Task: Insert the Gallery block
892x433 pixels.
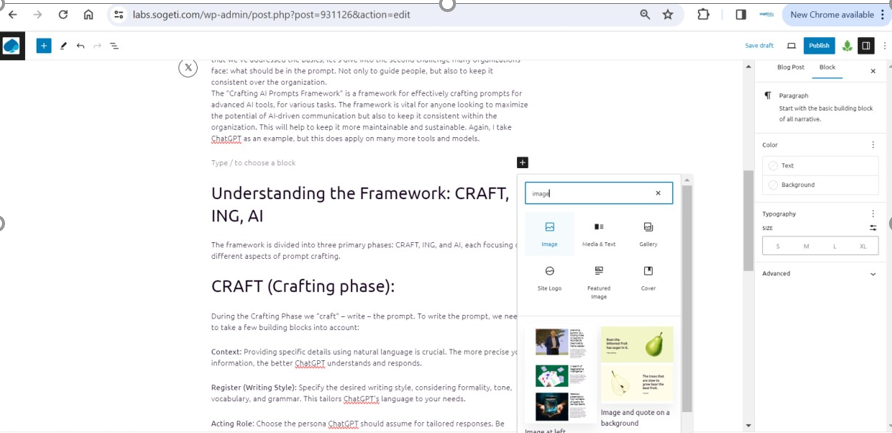Action: click(648, 234)
